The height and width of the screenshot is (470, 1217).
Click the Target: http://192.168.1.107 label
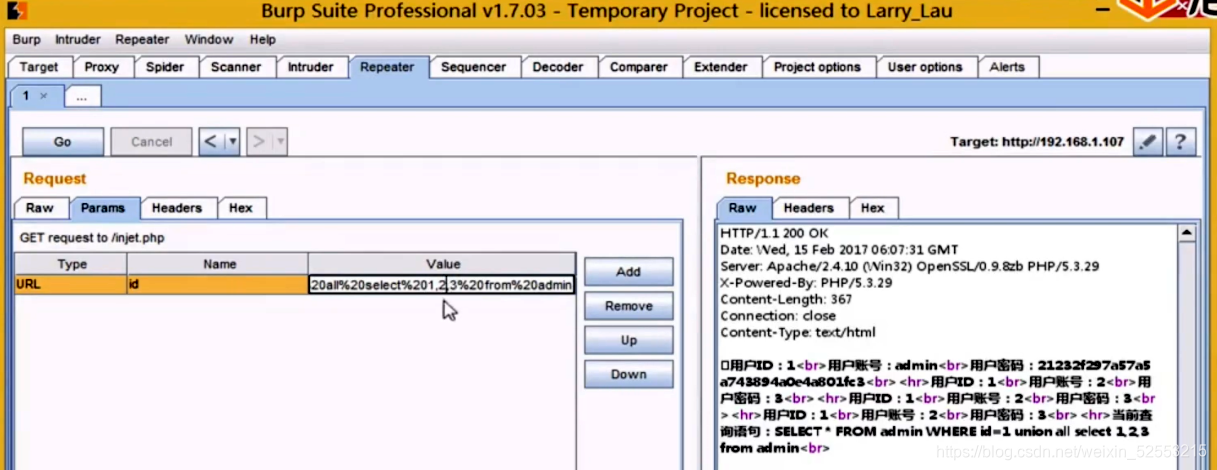coord(1037,142)
